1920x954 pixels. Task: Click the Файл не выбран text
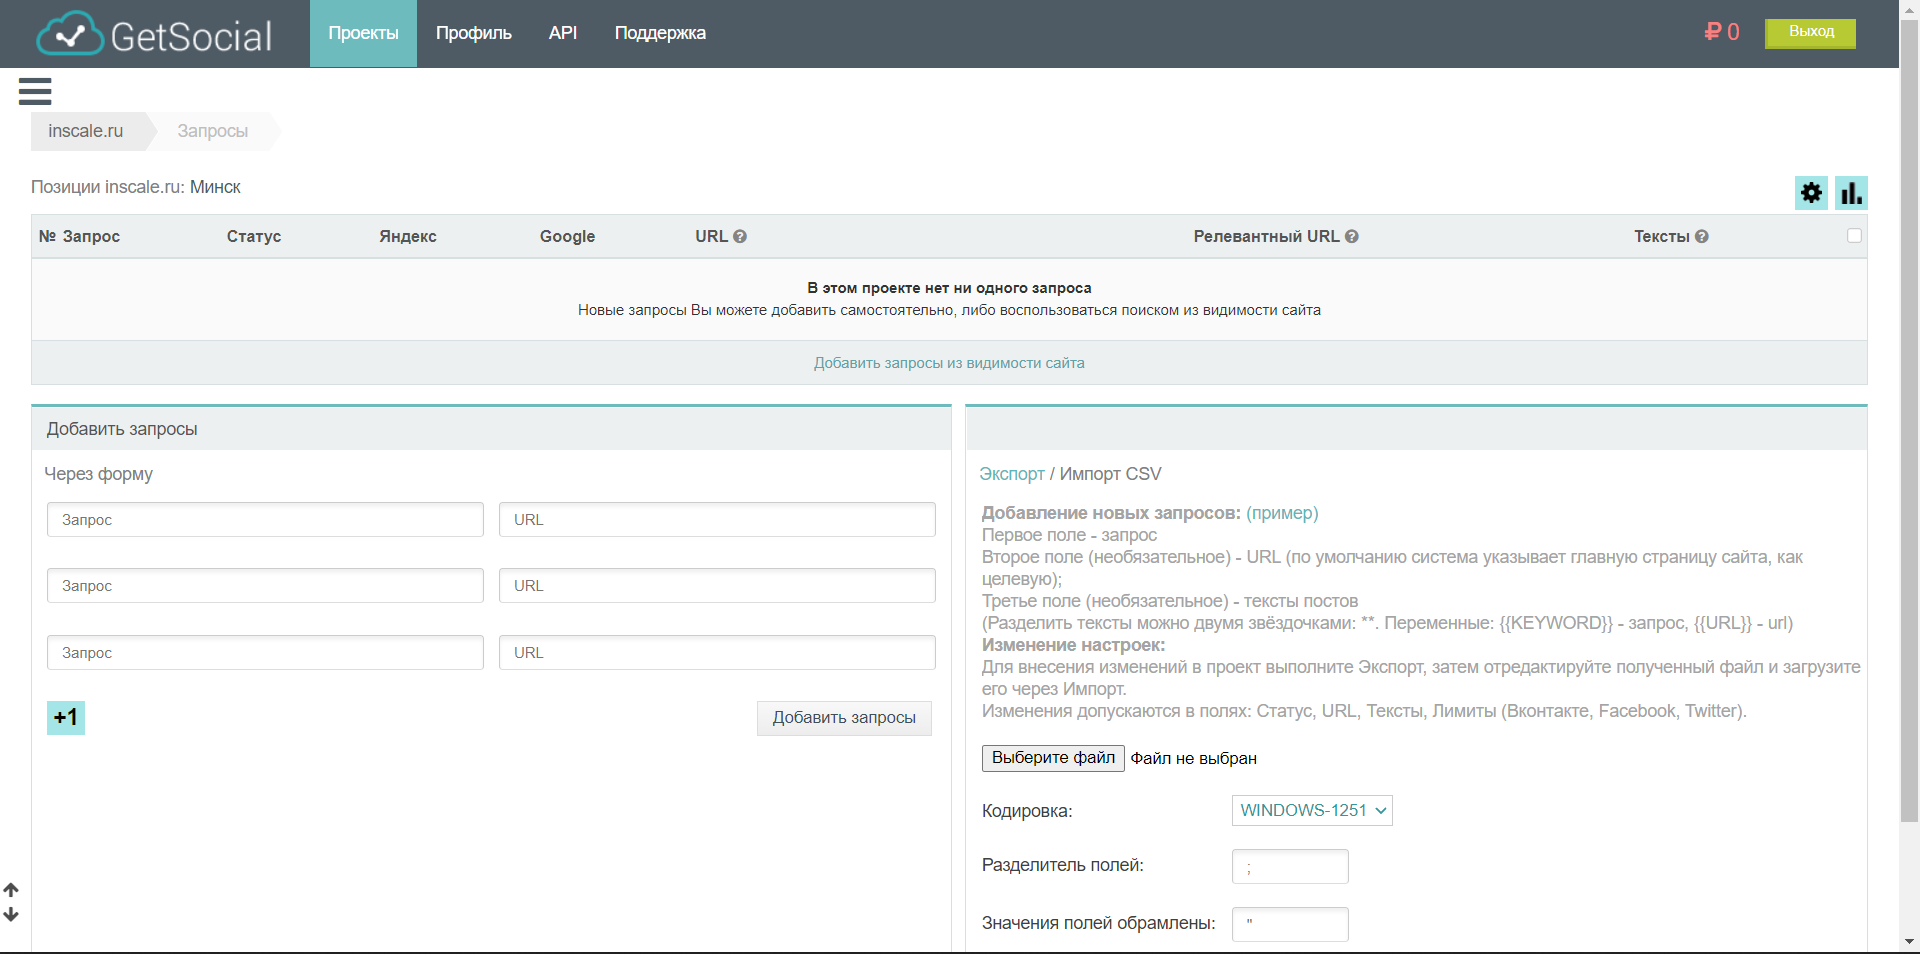1194,758
